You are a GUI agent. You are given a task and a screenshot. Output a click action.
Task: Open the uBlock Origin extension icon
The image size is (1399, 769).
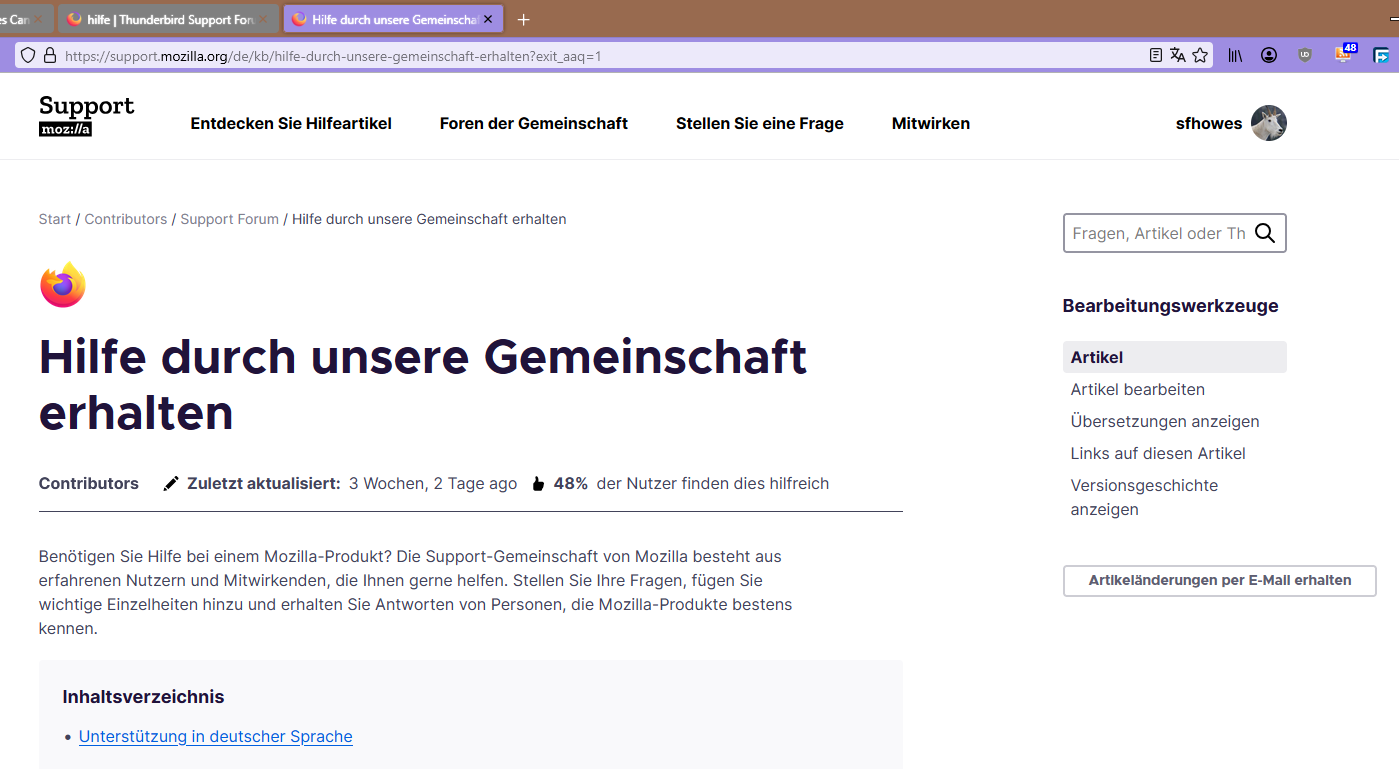pos(1305,56)
